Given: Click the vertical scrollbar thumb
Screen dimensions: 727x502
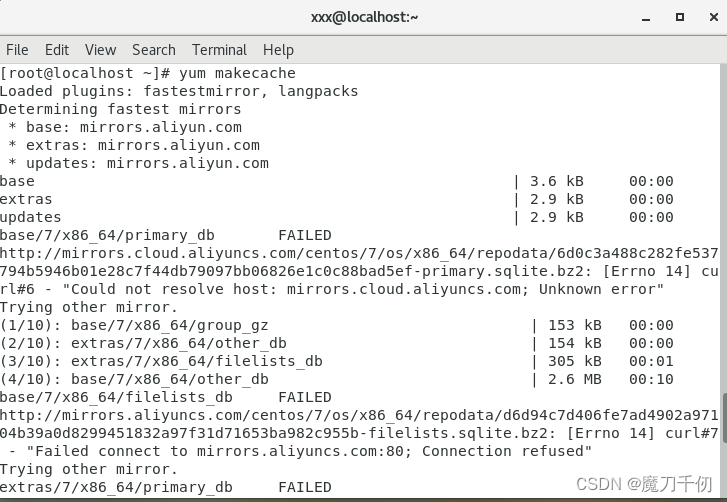Looking at the screenshot, I should pyautogui.click(x=724, y=423).
